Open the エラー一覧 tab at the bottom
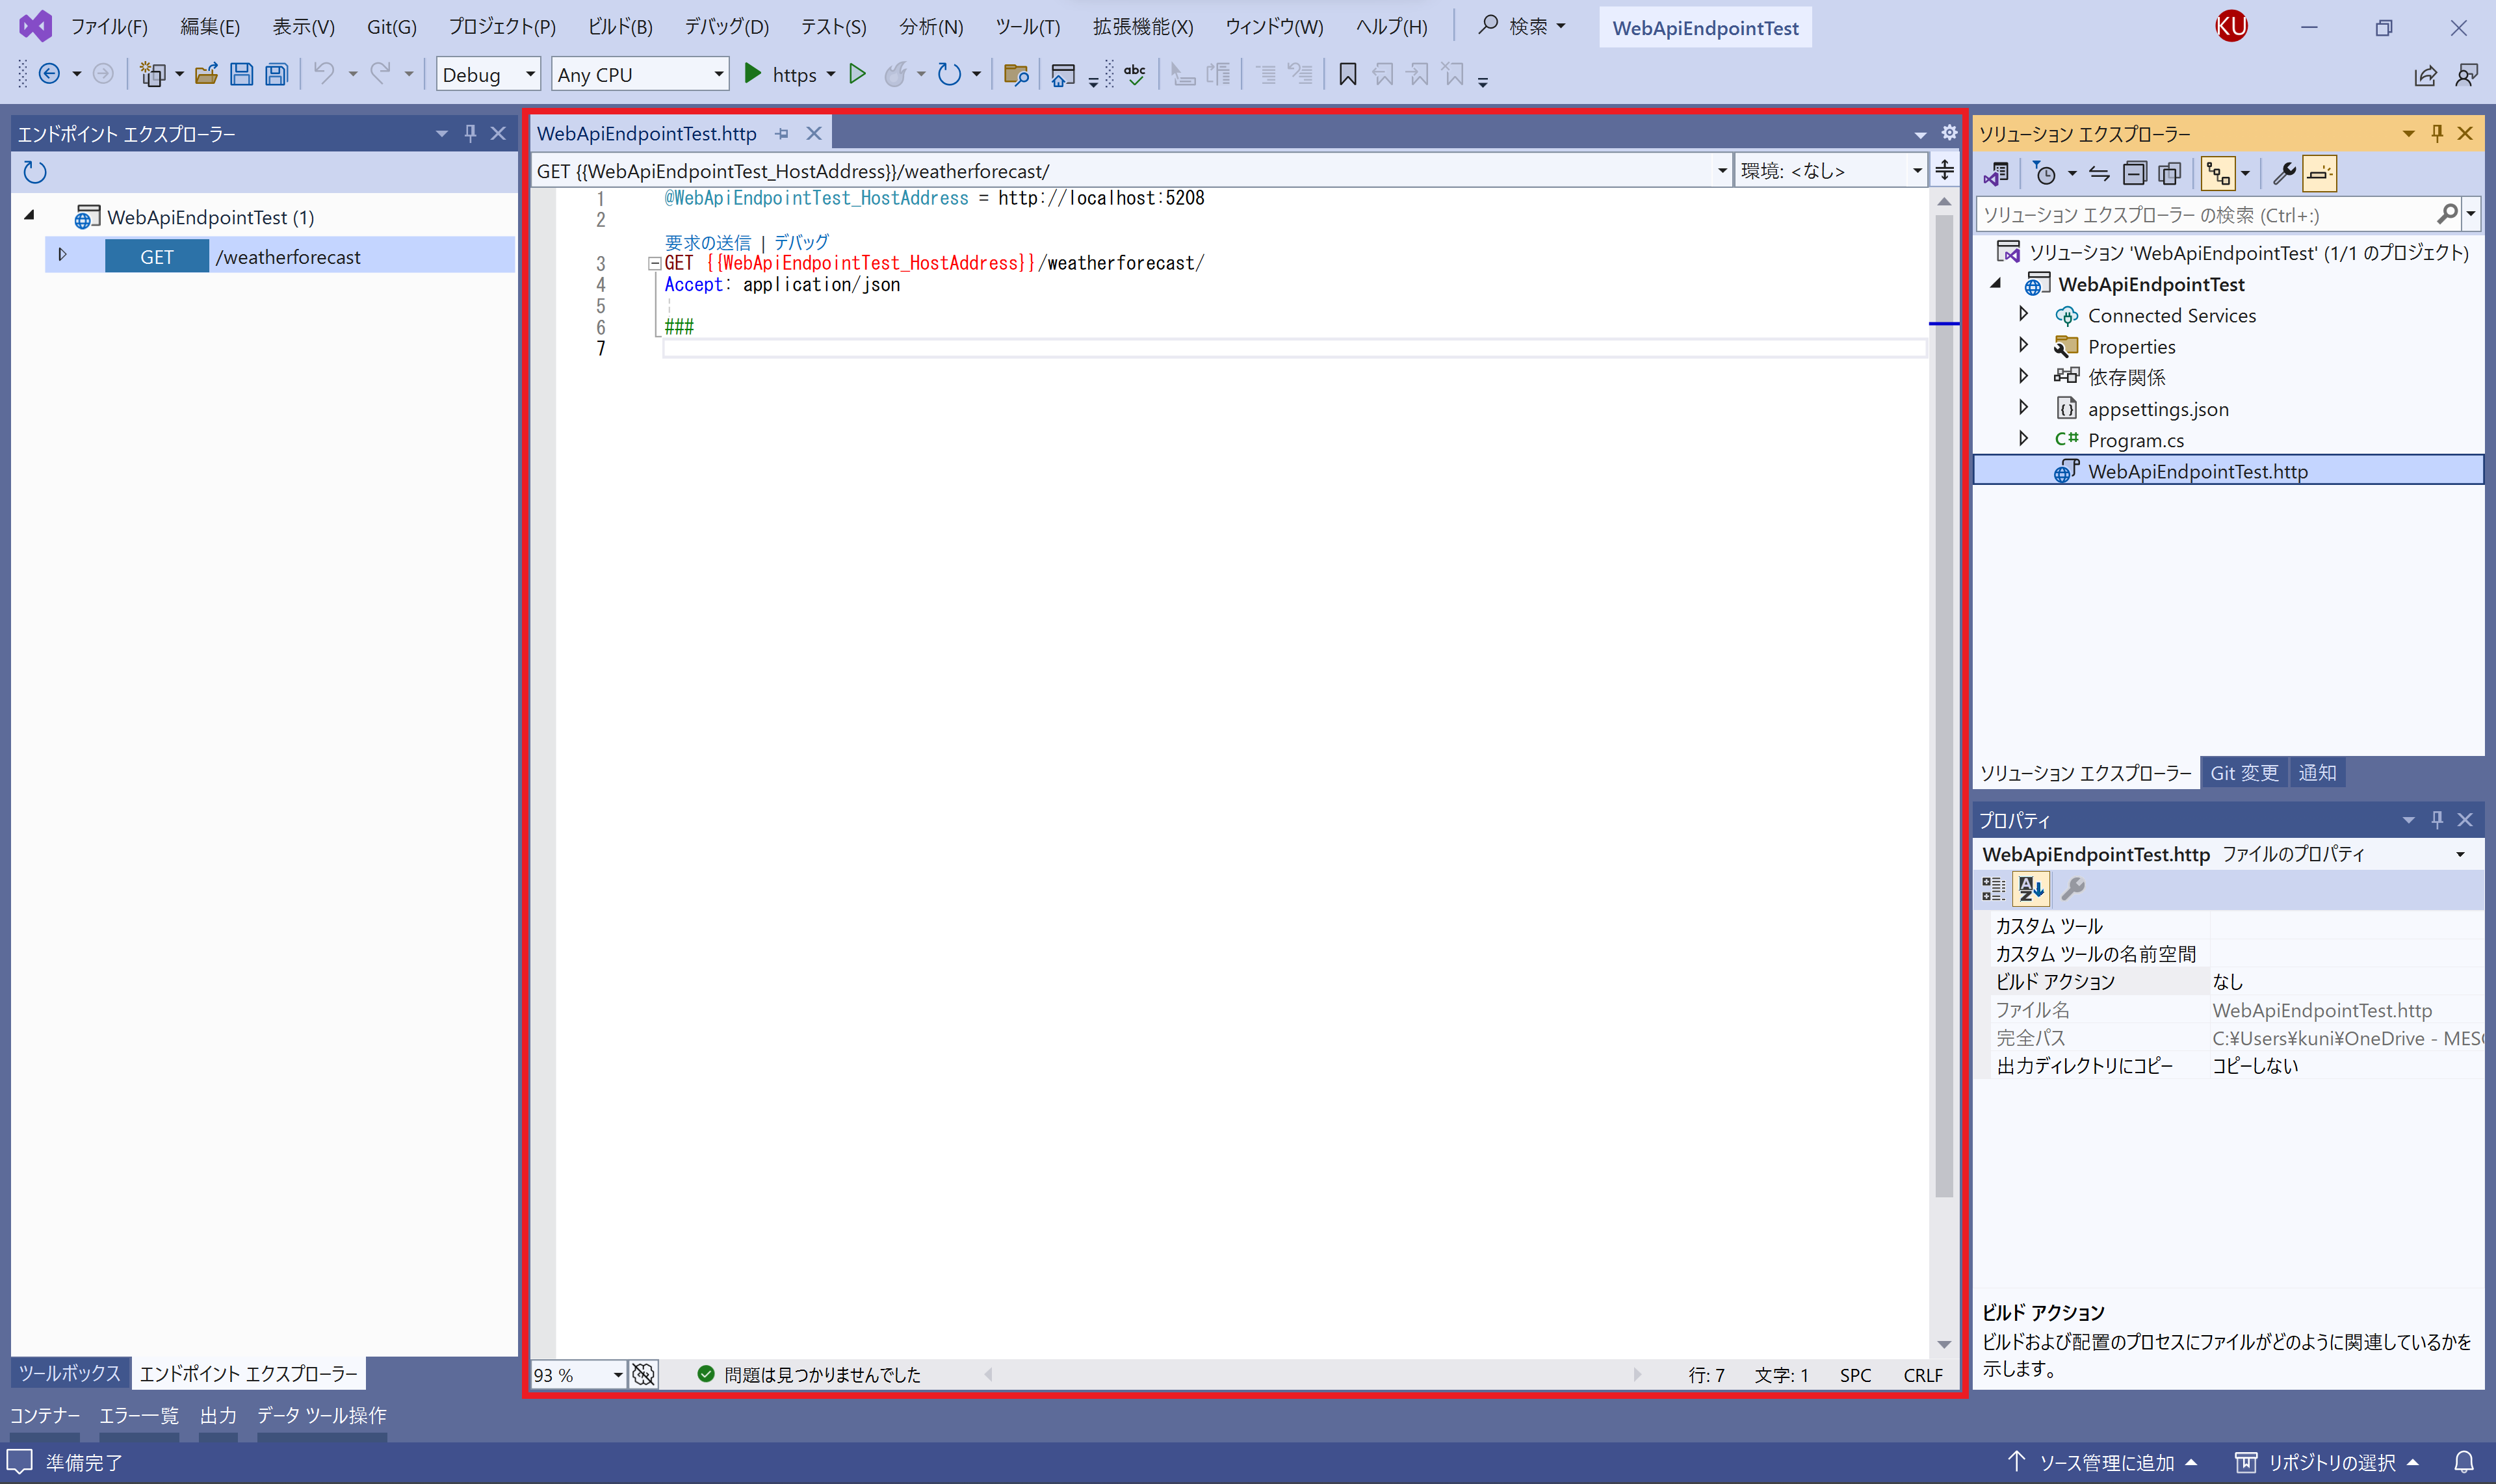 click(x=139, y=1415)
